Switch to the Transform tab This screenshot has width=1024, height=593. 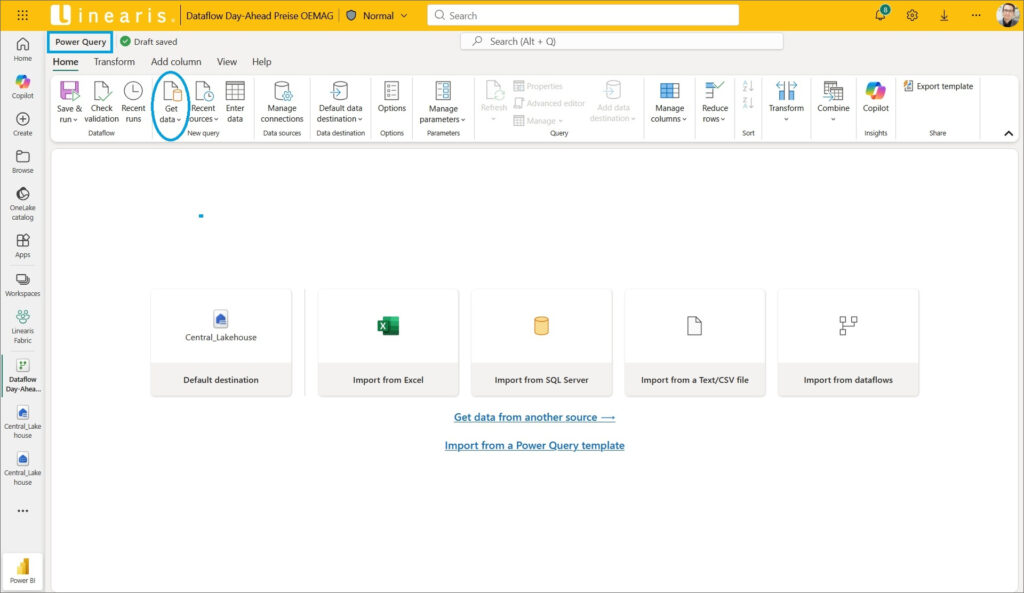[x=114, y=62]
